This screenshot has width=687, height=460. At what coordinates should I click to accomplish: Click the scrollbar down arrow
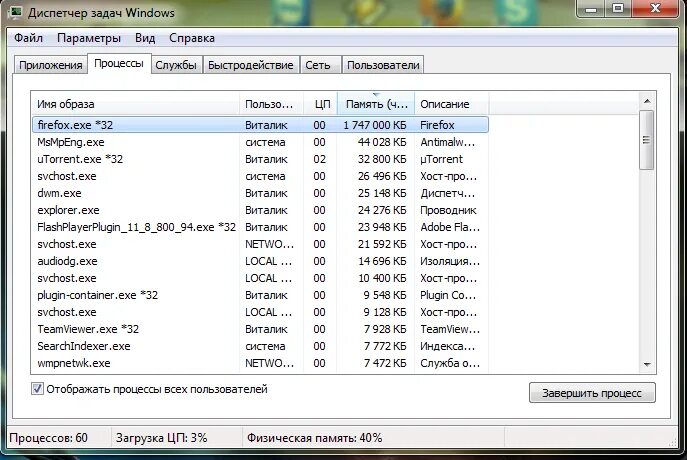[x=647, y=364]
